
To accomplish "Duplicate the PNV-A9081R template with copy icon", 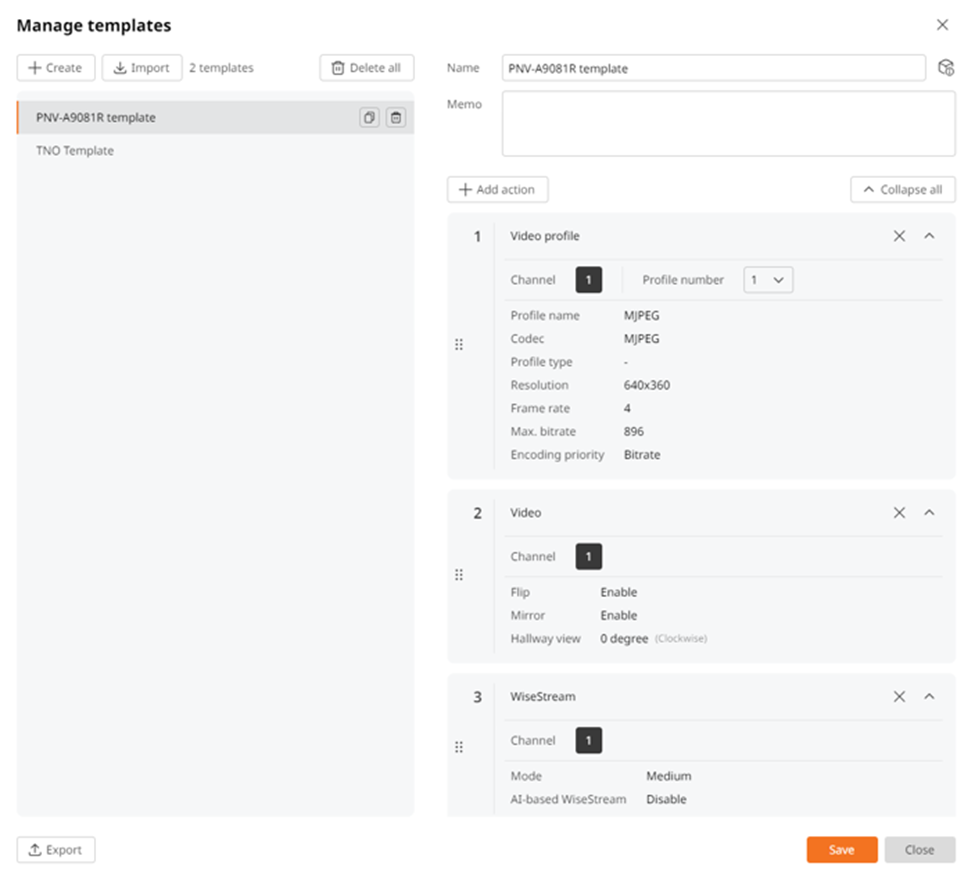I will tap(369, 117).
